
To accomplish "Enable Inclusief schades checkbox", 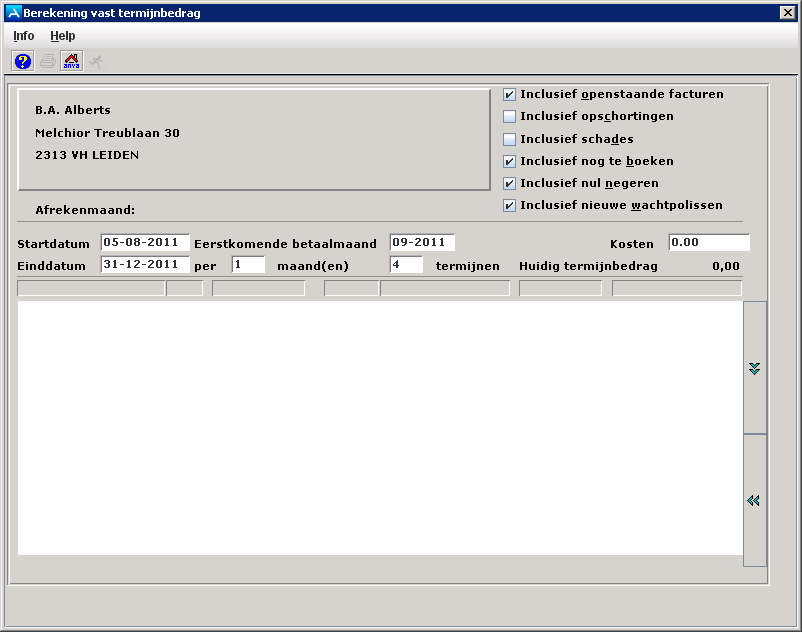I will pyautogui.click(x=510, y=140).
